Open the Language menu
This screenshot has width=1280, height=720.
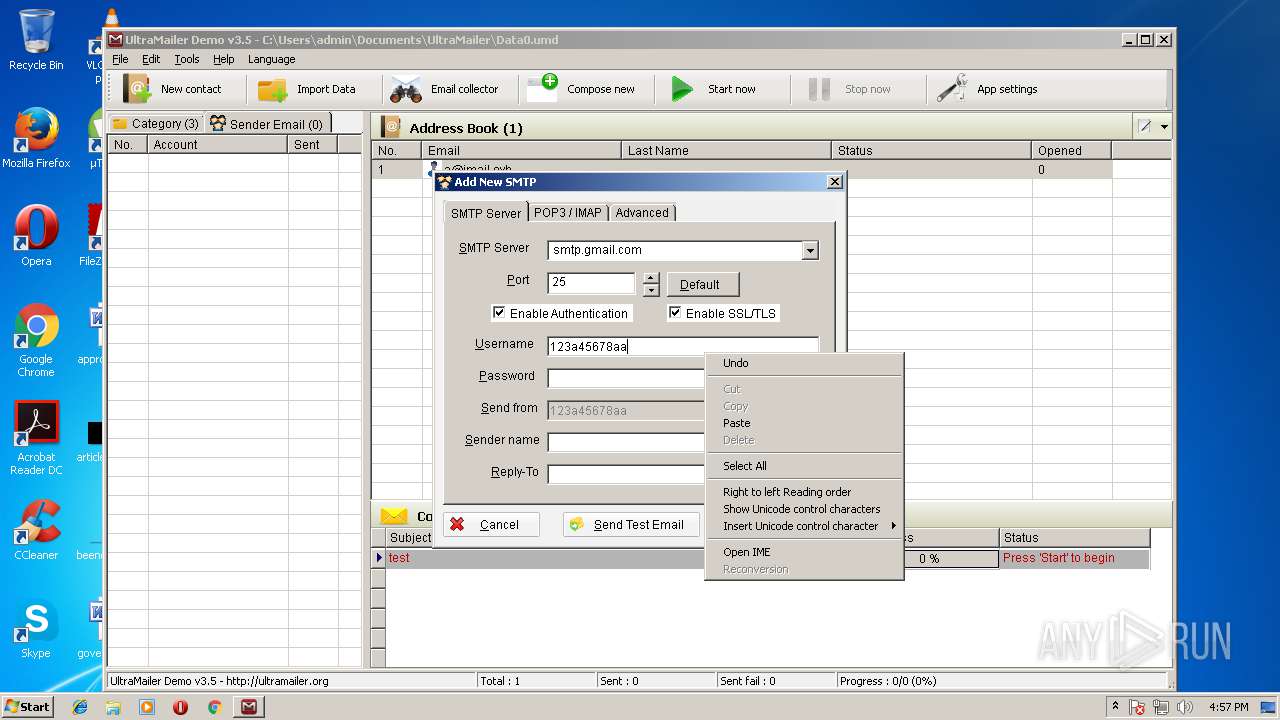tap(272, 59)
